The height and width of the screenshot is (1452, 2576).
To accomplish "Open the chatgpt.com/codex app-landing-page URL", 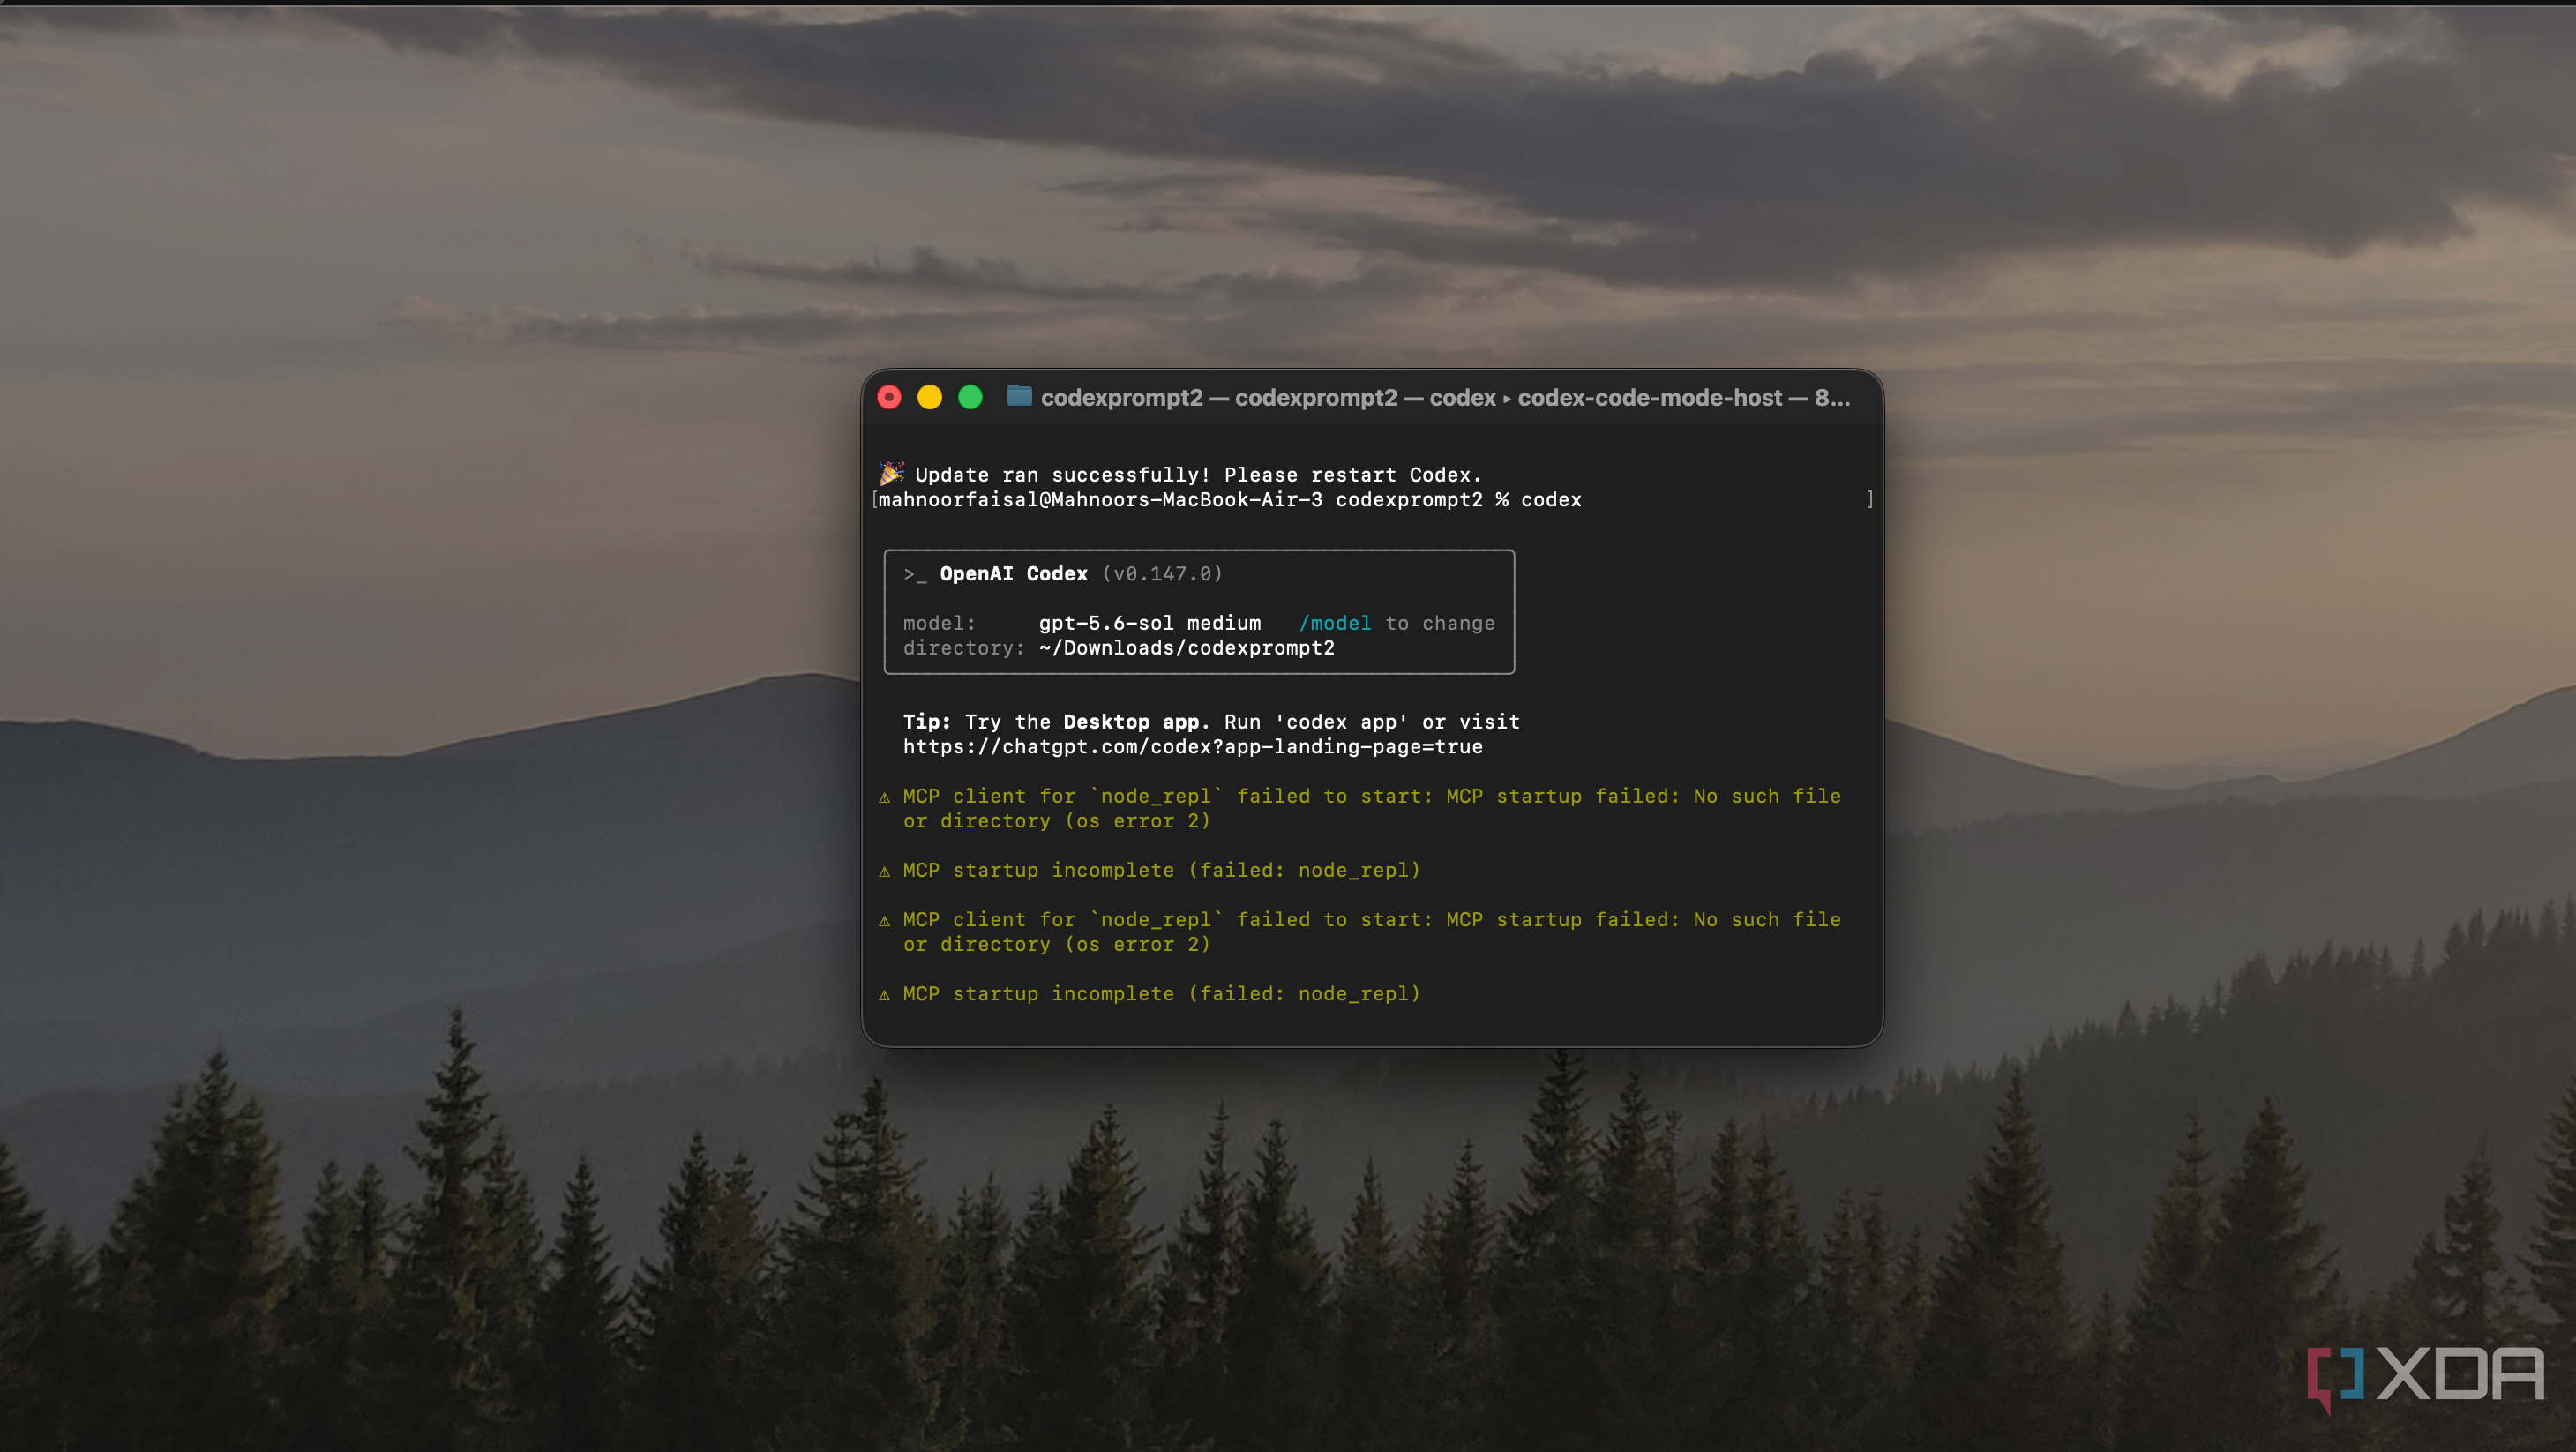I will tap(1193, 747).
